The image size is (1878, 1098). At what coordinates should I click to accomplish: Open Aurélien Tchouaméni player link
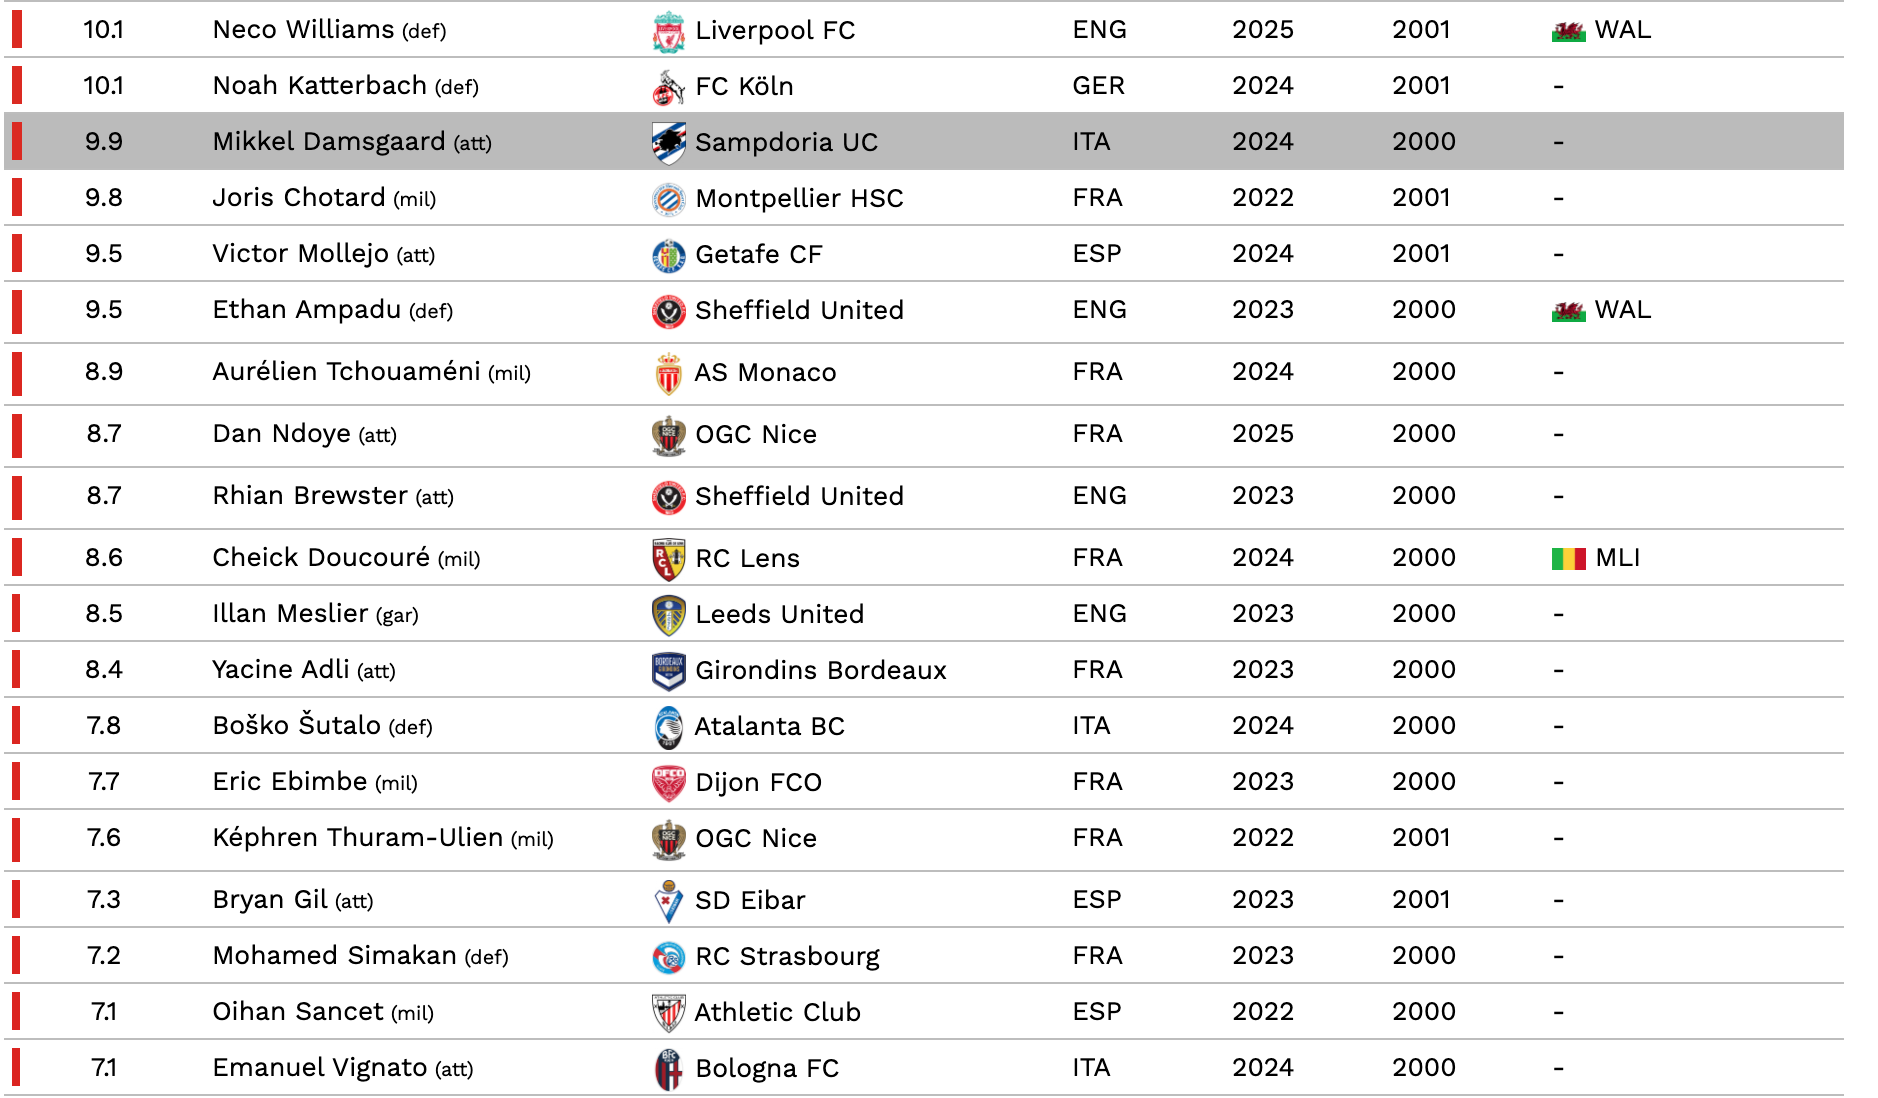[x=346, y=372]
